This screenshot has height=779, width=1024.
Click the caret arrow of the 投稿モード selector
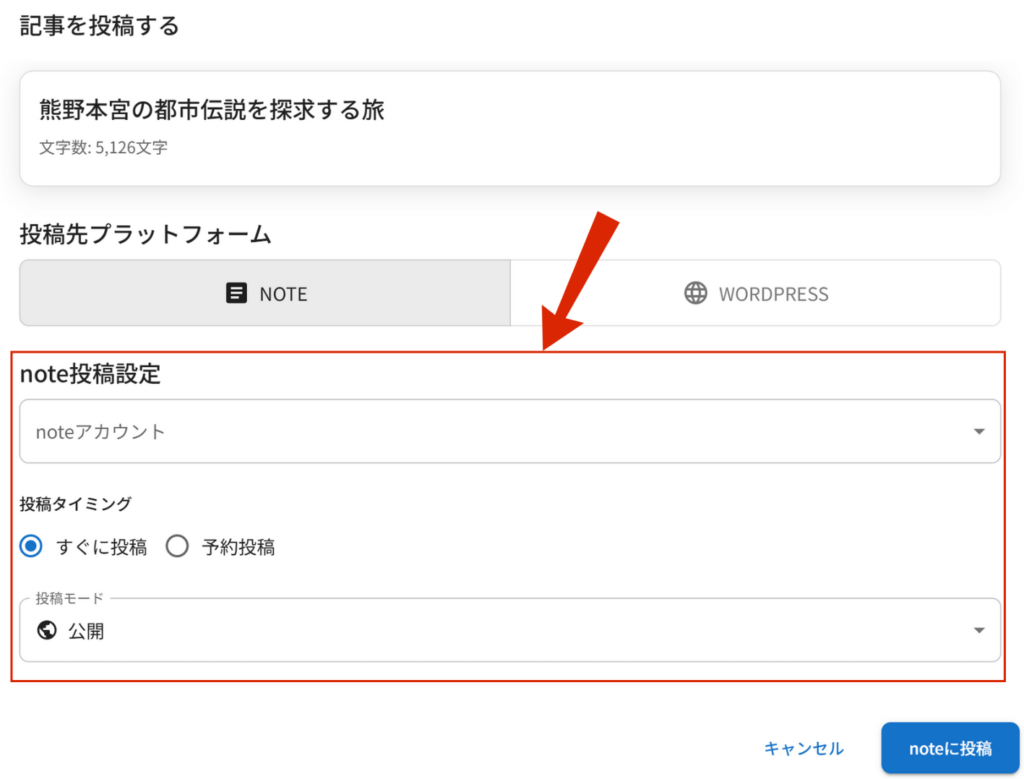click(978, 631)
